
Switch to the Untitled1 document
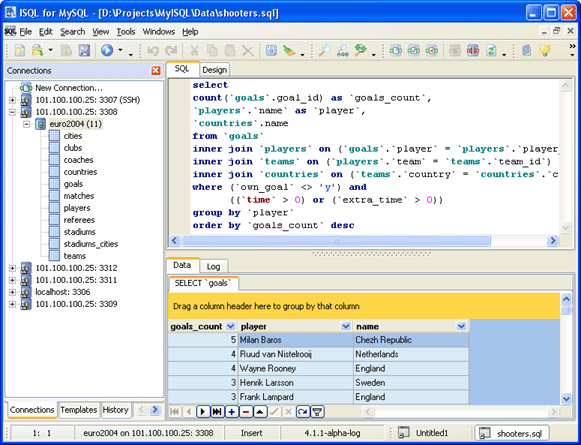click(x=424, y=433)
